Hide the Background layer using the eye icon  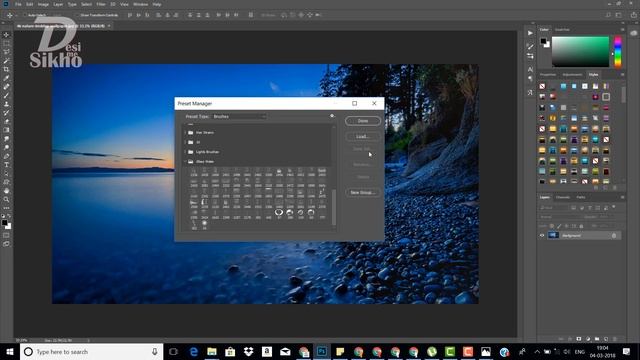pos(542,236)
